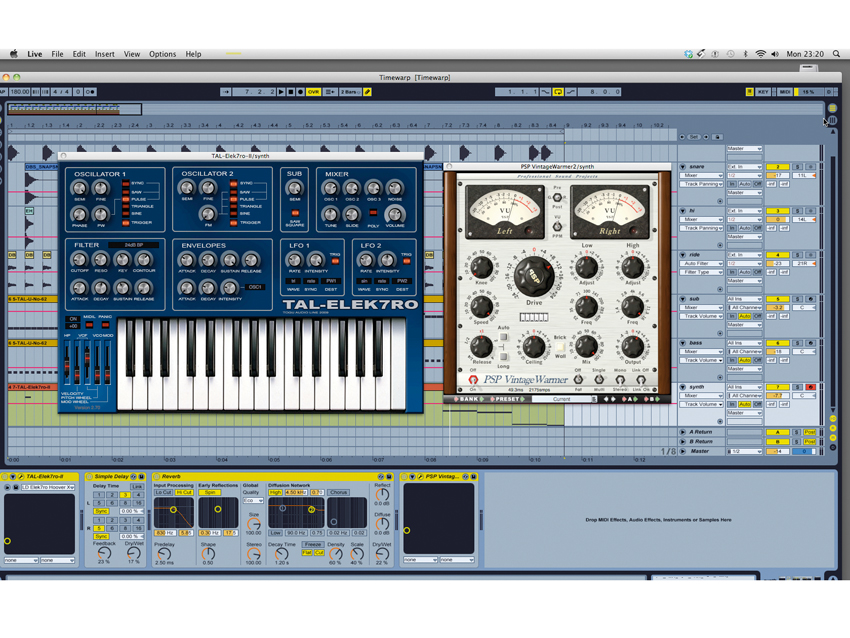Open the Options menu
Viewport: 850px width, 638px height.
point(163,54)
